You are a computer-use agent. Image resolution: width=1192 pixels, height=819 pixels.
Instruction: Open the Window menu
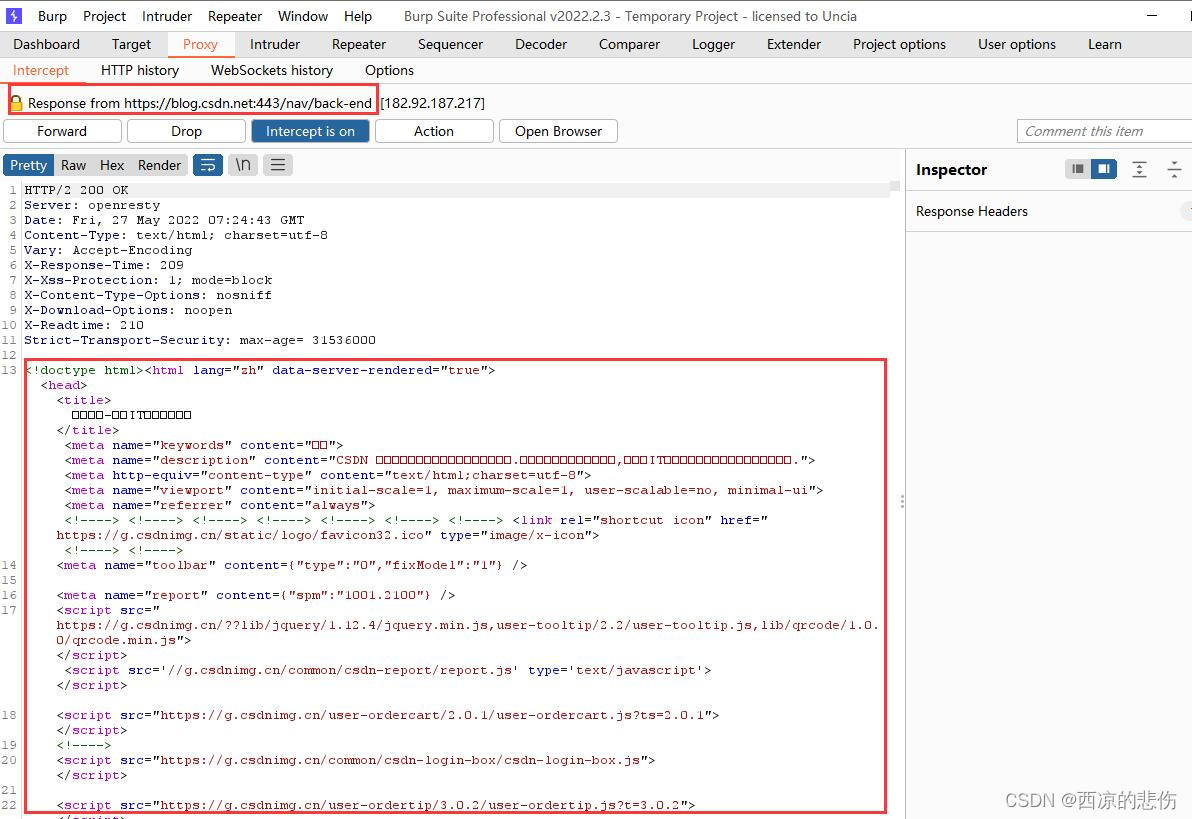tap(303, 16)
